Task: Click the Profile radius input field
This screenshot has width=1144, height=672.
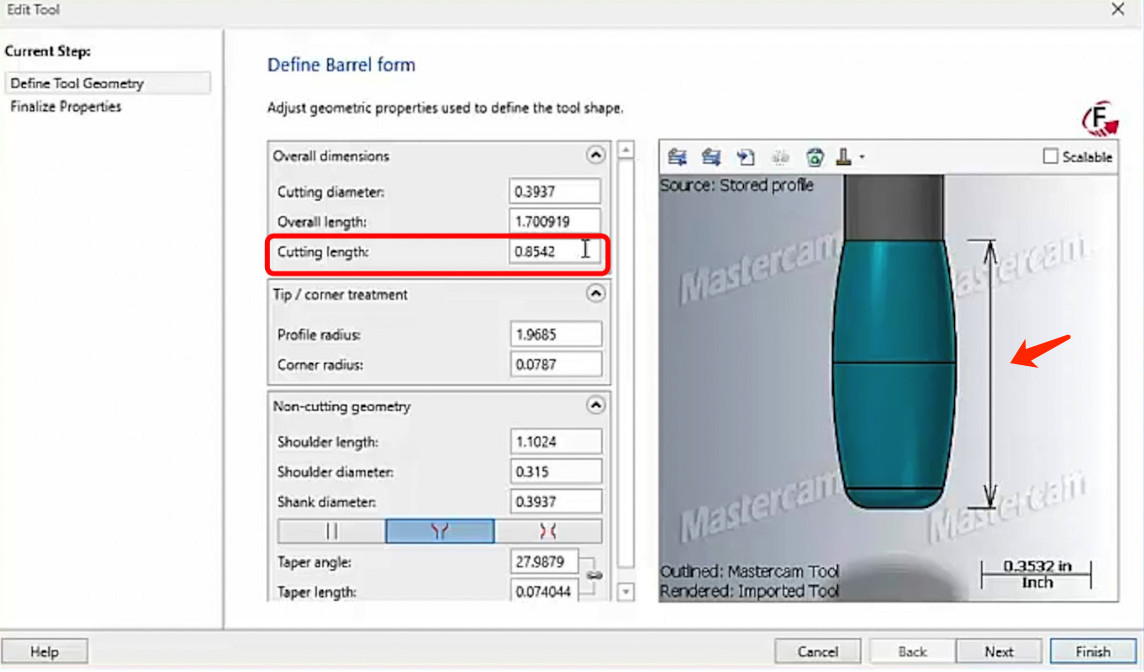Action: pyautogui.click(x=556, y=334)
